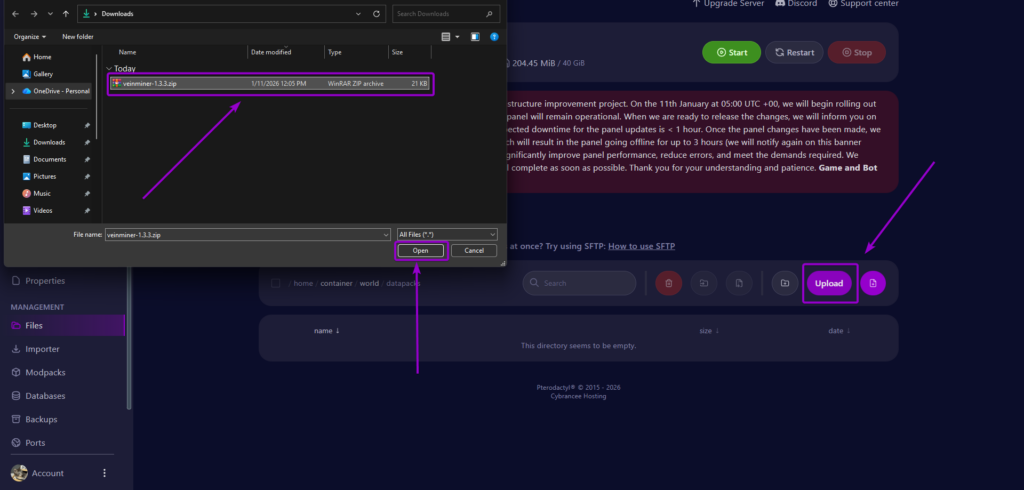Sort by Type column header
The height and width of the screenshot is (490, 1024).
(334, 52)
